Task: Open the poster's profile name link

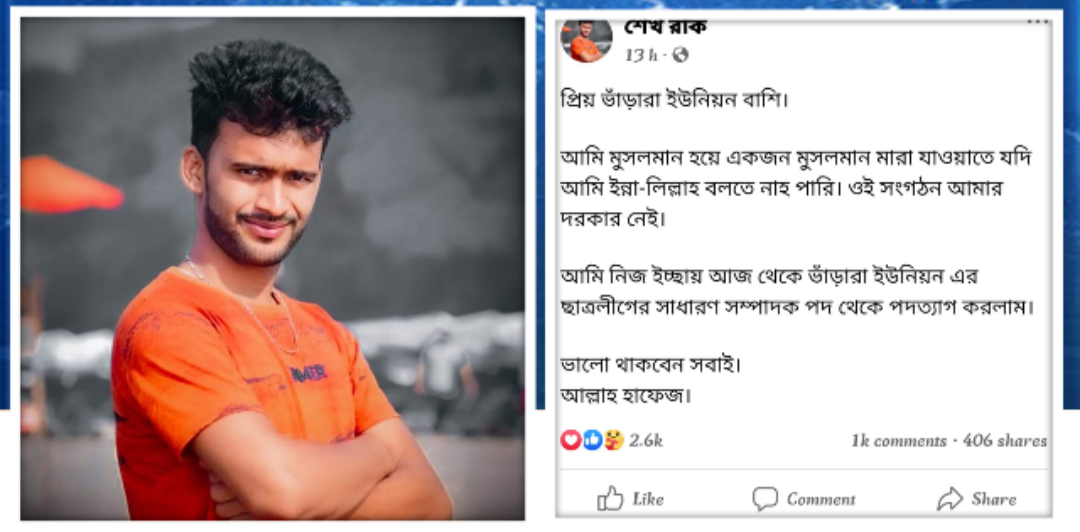Action: coord(665,28)
